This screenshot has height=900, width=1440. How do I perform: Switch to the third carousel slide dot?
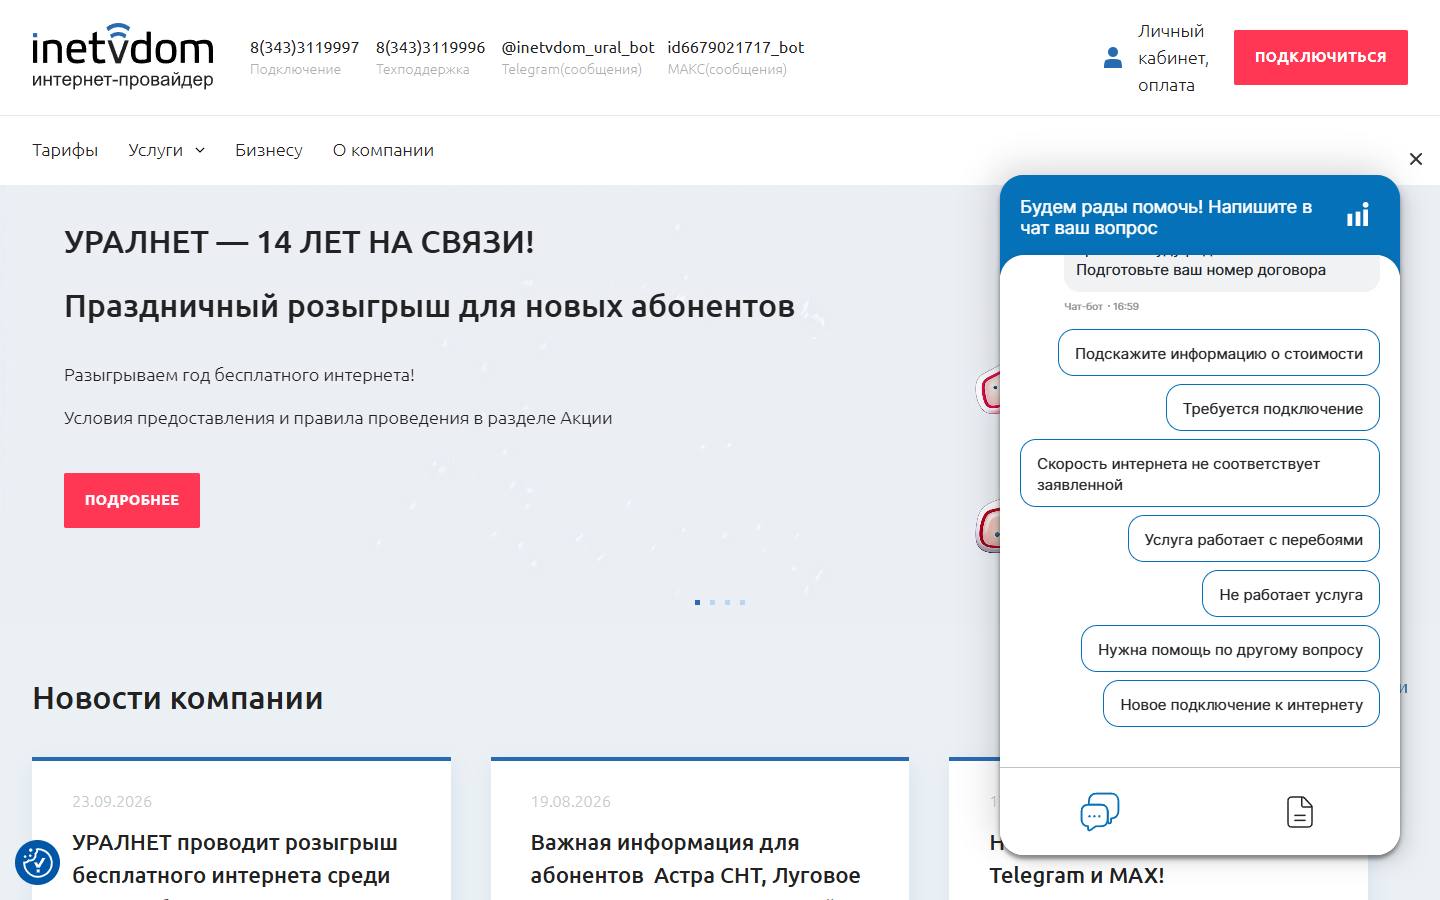pos(727,602)
